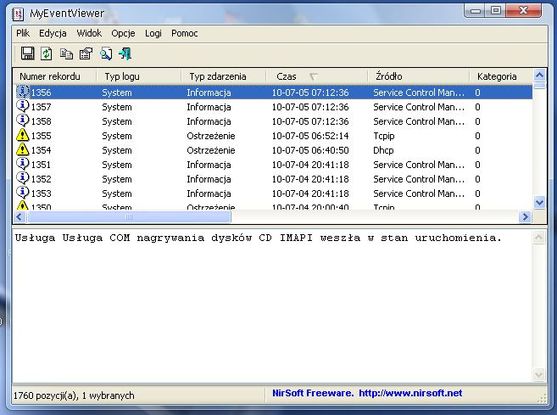
Task: Click the list scroll down arrow
Action: click(x=540, y=203)
